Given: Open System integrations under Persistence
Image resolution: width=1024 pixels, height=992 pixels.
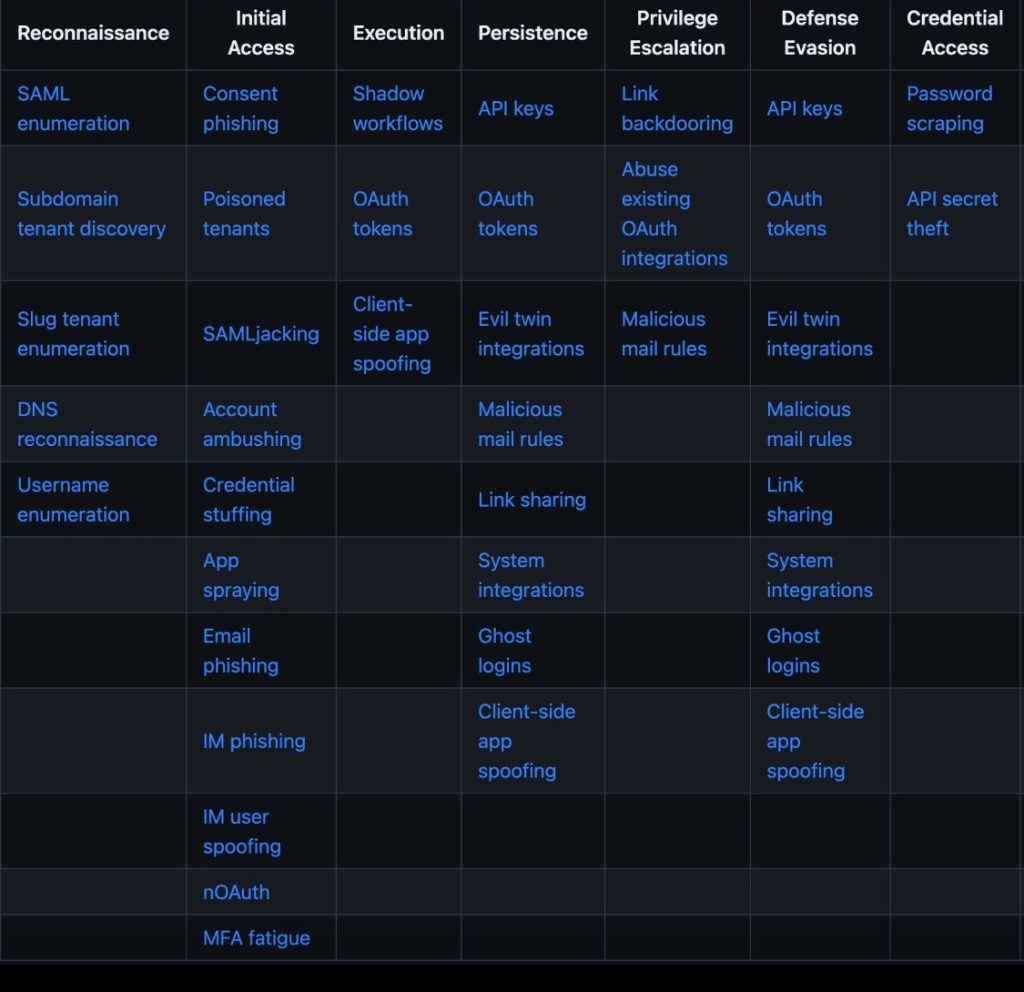Looking at the screenshot, I should point(531,575).
